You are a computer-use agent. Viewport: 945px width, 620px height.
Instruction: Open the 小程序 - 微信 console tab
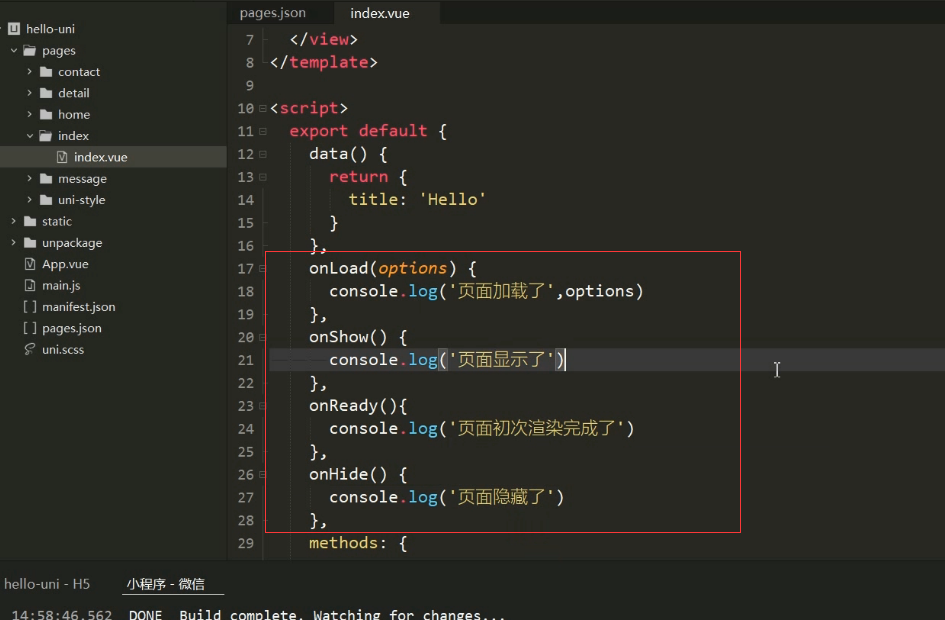point(166,584)
